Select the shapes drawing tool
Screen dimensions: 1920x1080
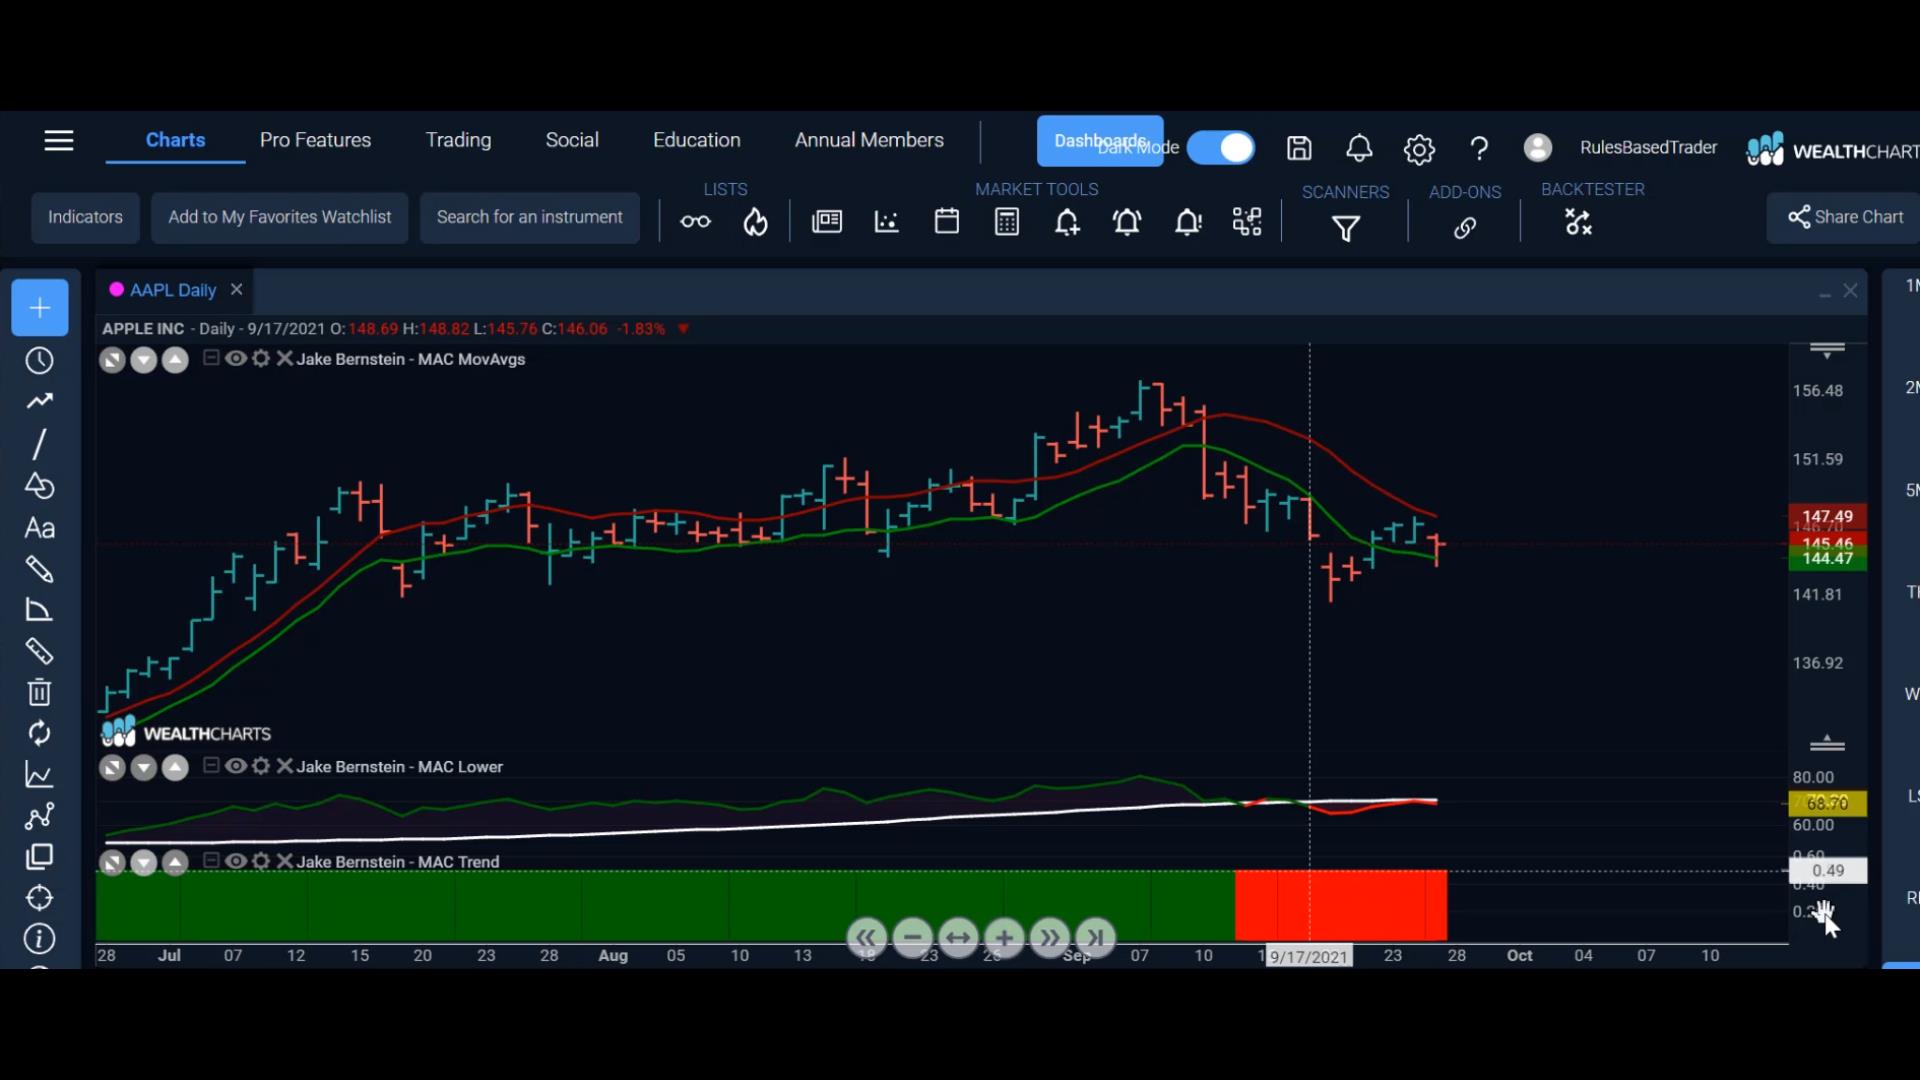[x=39, y=486]
